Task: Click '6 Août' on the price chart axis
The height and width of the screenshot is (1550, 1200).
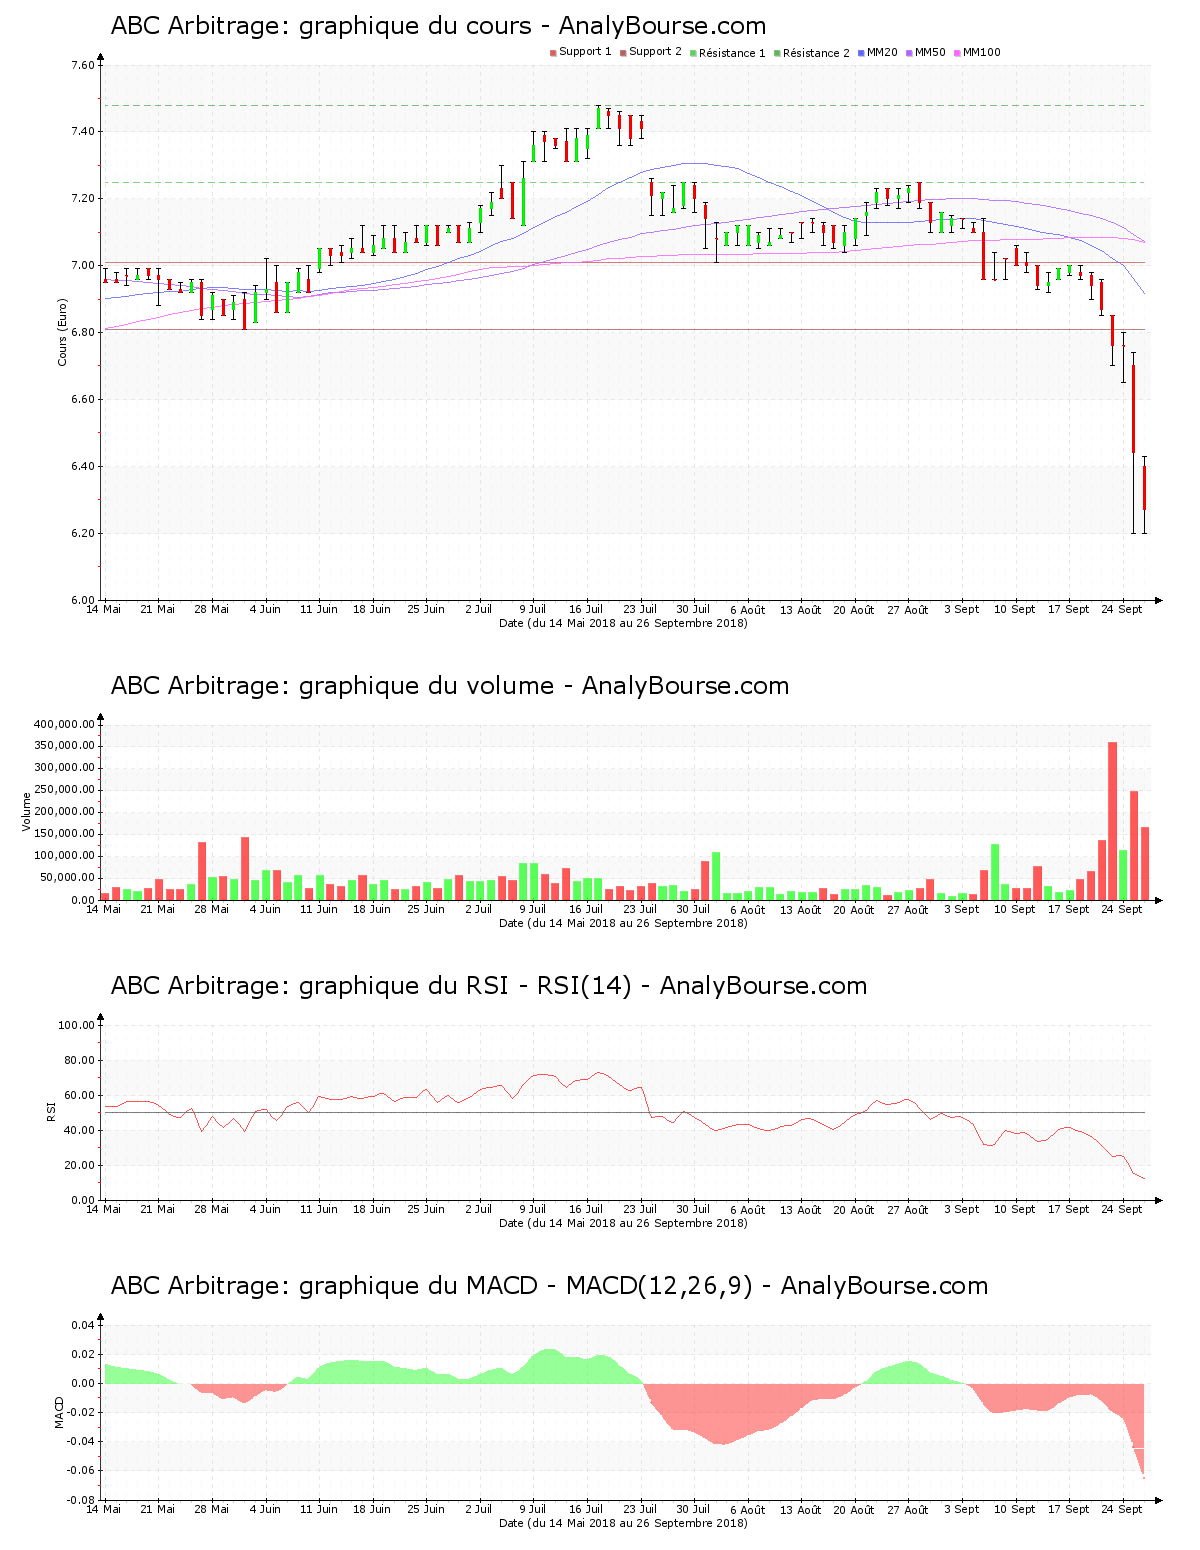Action: pyautogui.click(x=747, y=609)
